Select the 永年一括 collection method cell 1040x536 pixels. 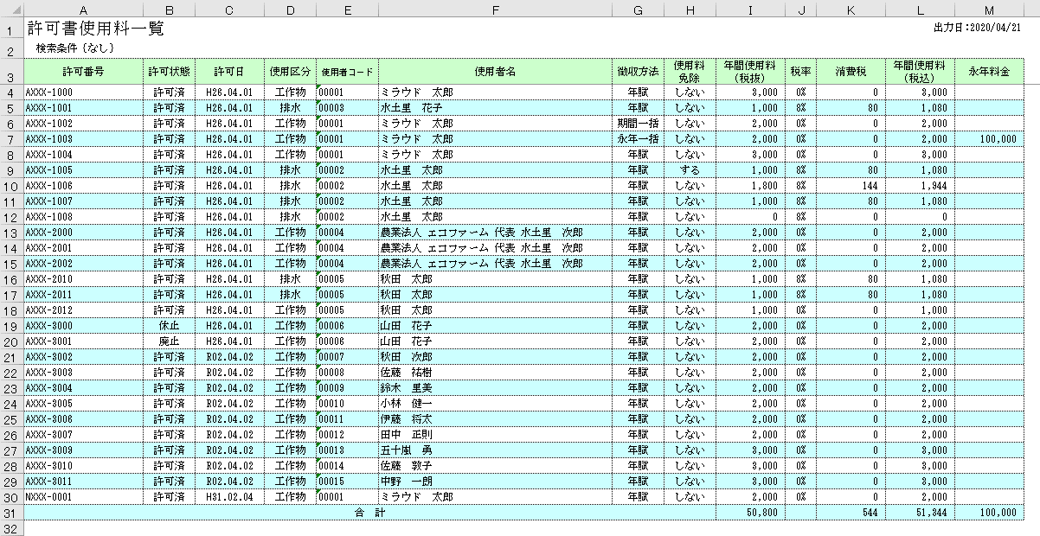(638, 139)
